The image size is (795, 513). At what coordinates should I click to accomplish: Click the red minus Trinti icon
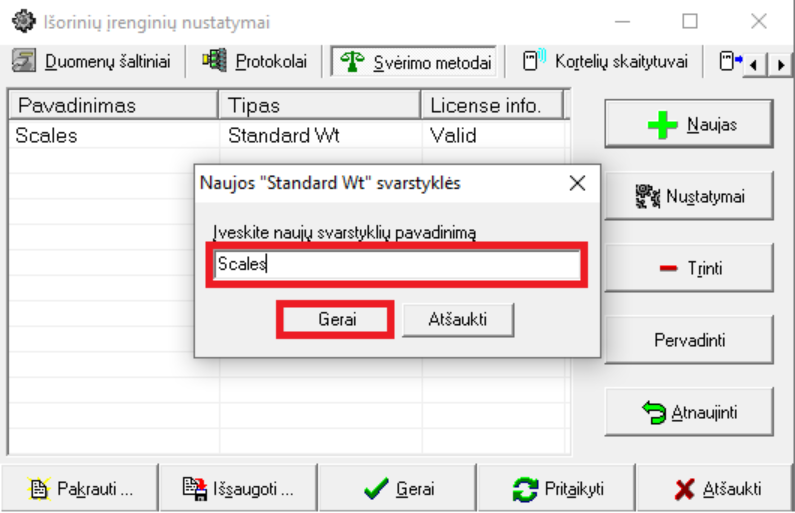pyautogui.click(x=669, y=269)
